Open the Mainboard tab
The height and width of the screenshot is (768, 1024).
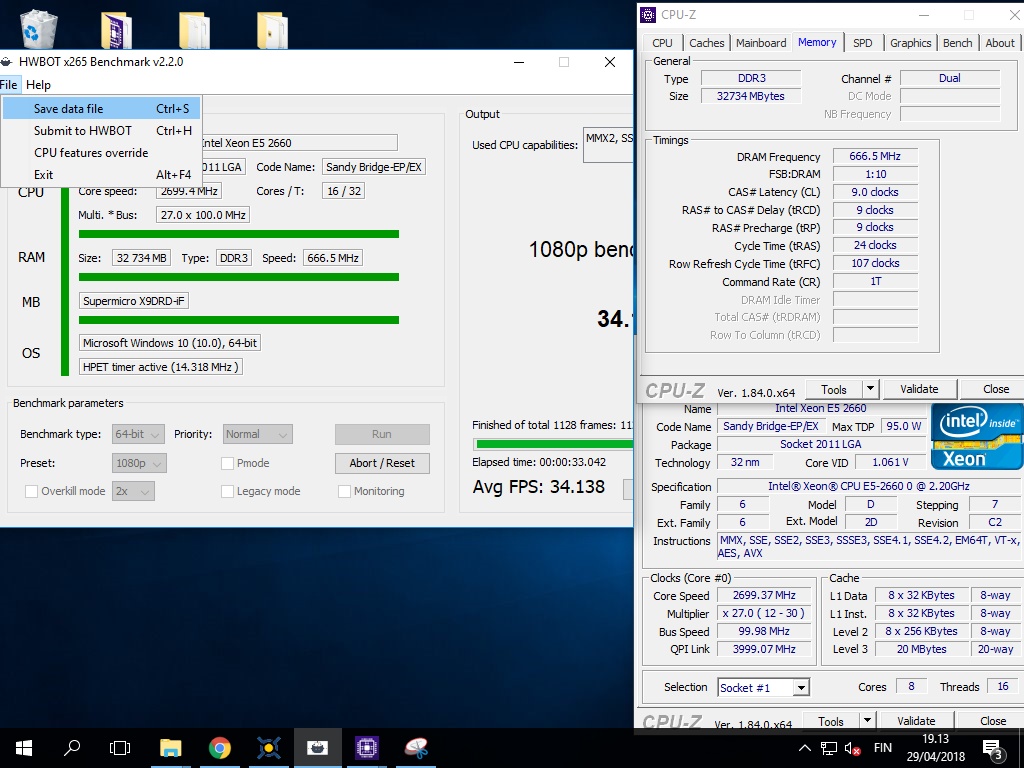point(761,43)
